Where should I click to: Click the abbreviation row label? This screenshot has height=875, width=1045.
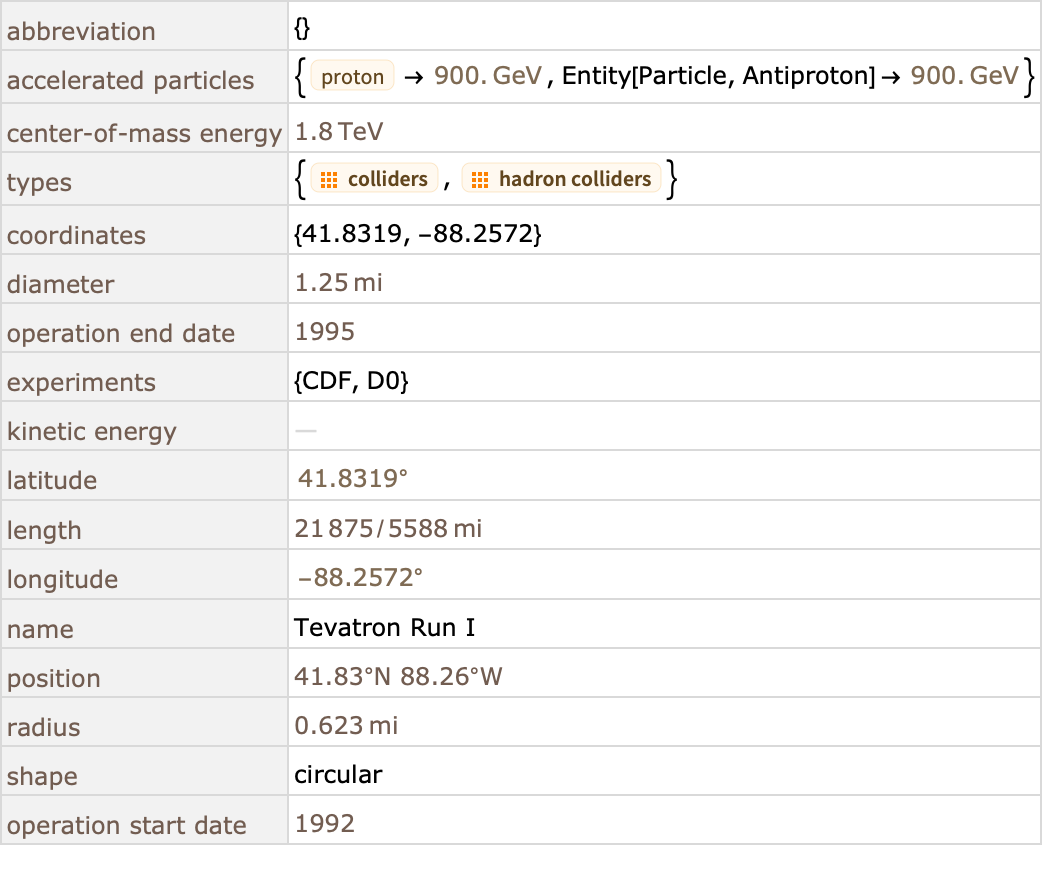pyautogui.click(x=81, y=31)
